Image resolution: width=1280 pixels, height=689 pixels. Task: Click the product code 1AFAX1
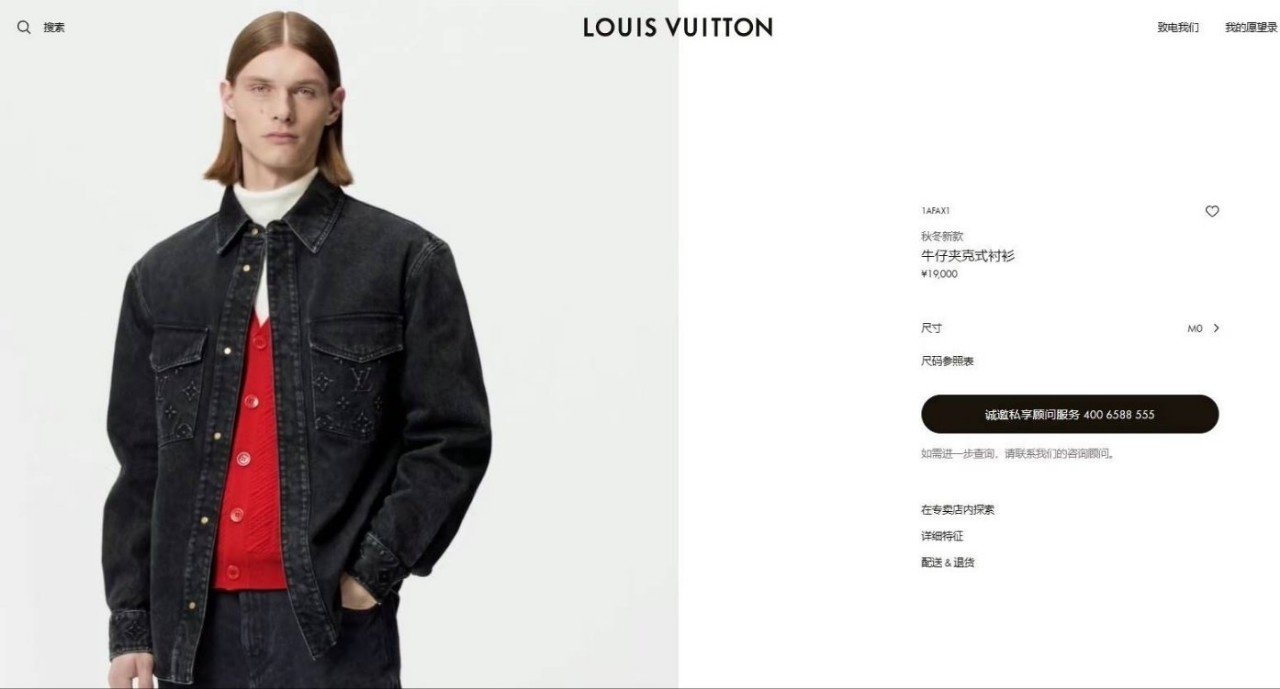(935, 211)
